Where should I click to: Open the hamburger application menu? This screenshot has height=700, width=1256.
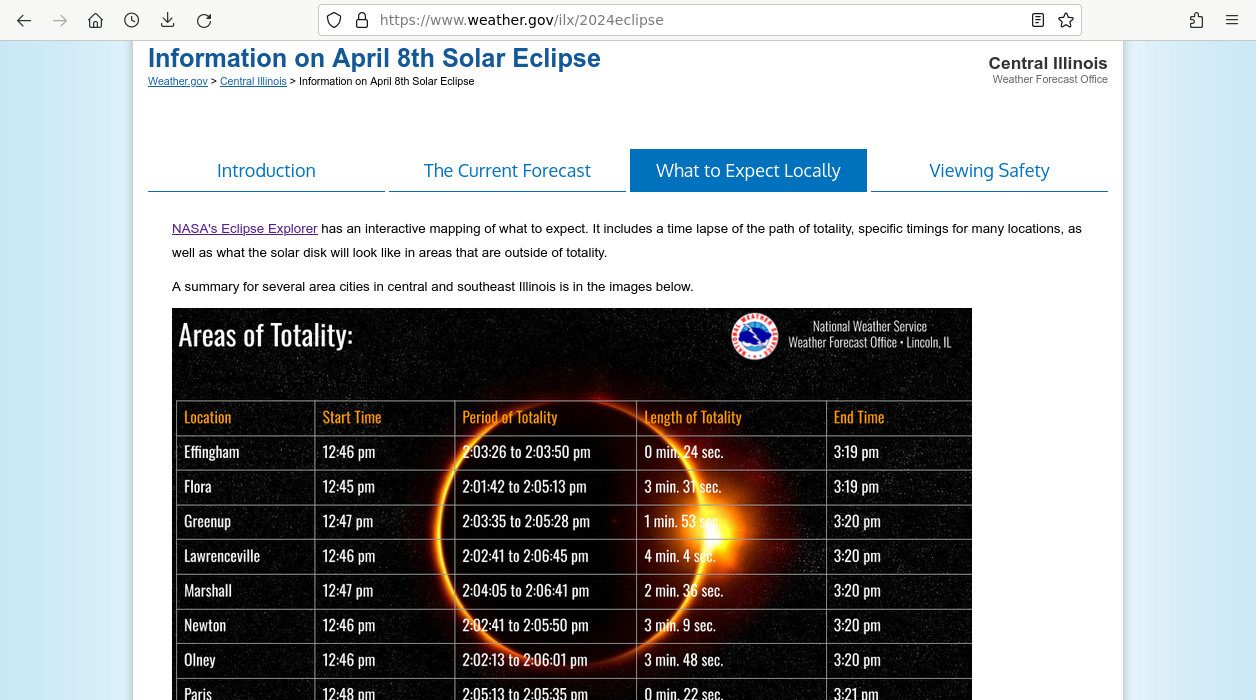tap(1232, 20)
